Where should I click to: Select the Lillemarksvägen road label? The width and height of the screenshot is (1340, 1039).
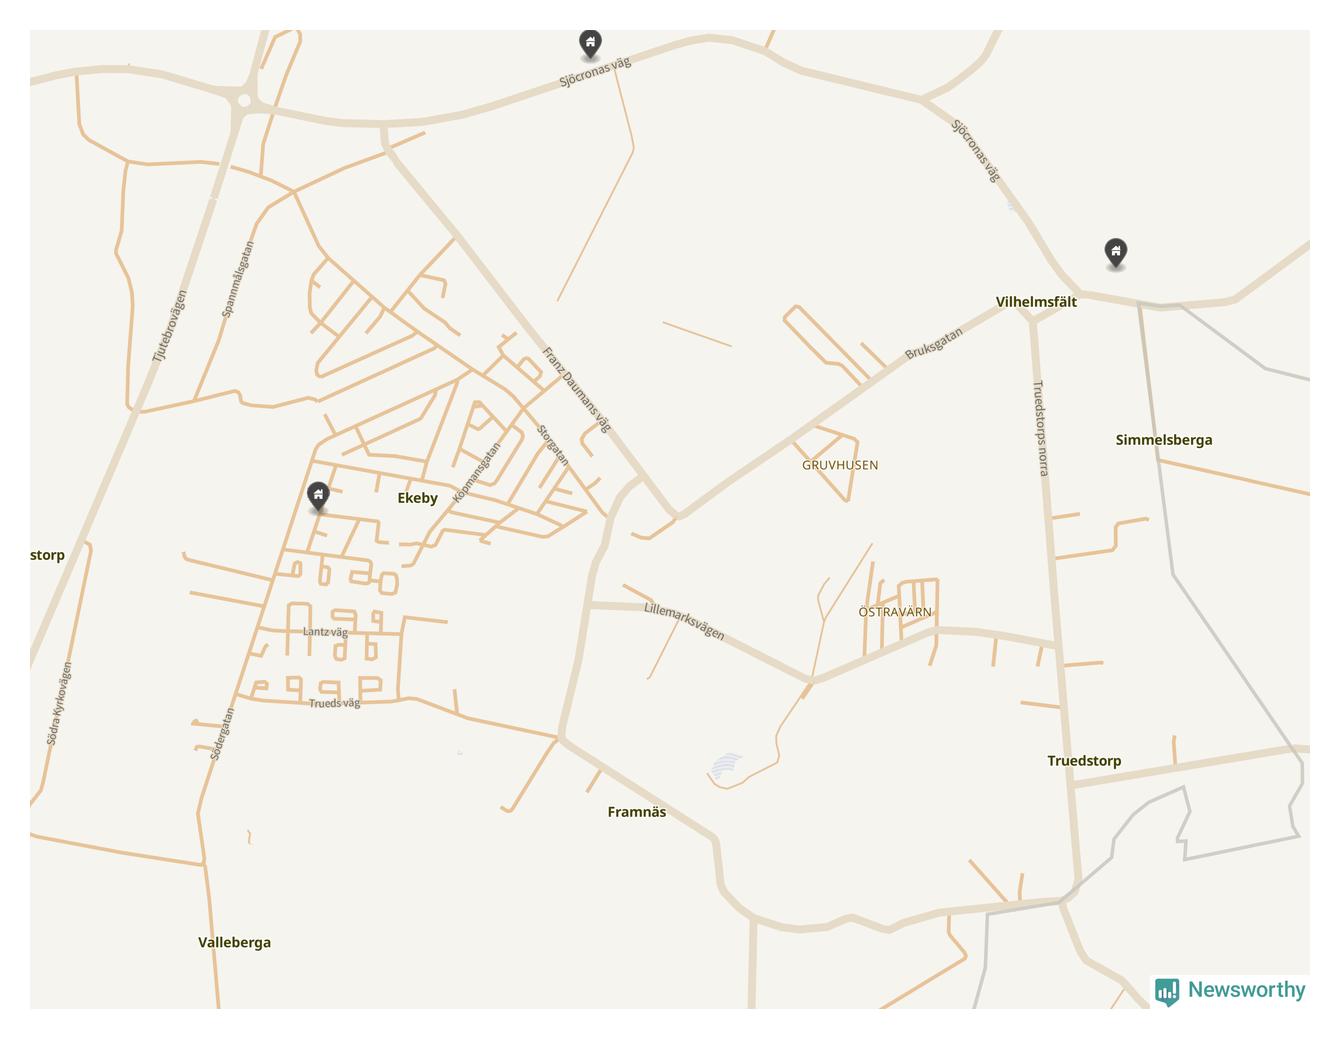[684, 621]
